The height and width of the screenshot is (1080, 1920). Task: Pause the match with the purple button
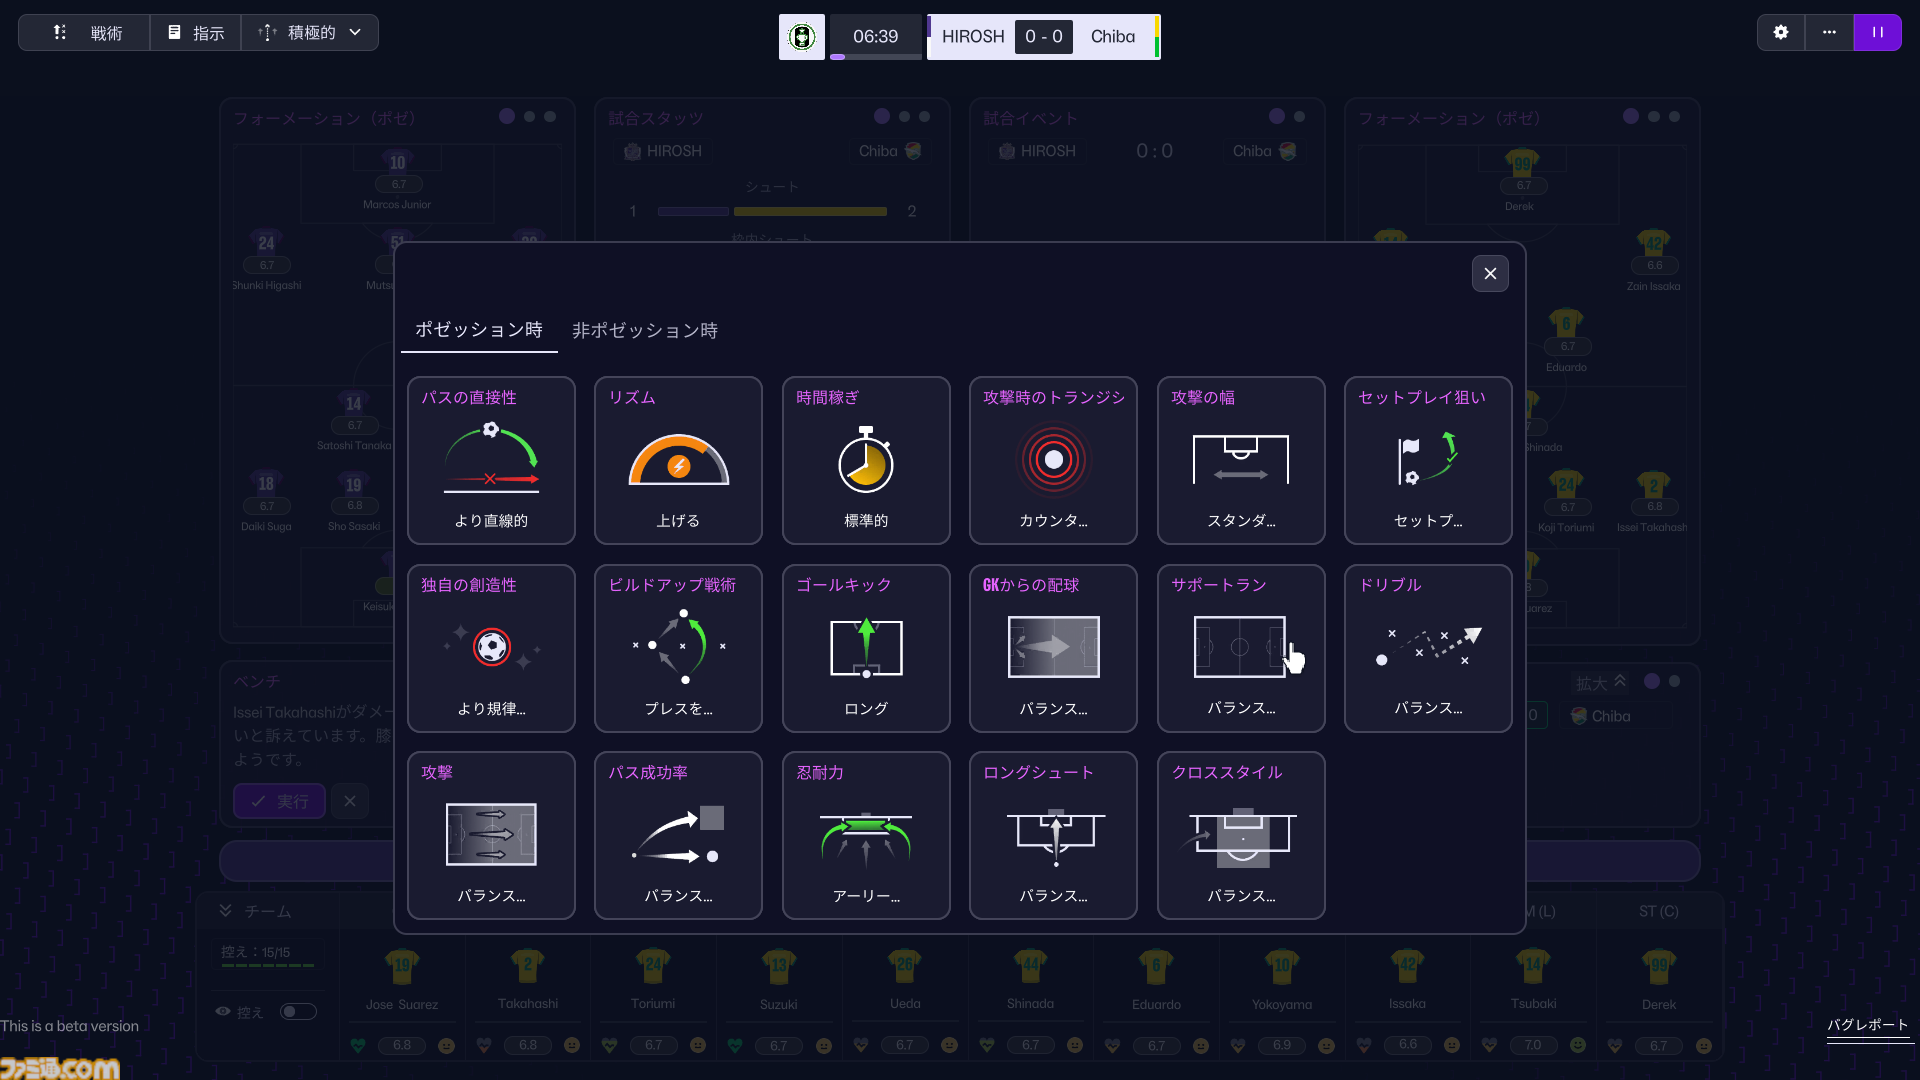[1878, 32]
